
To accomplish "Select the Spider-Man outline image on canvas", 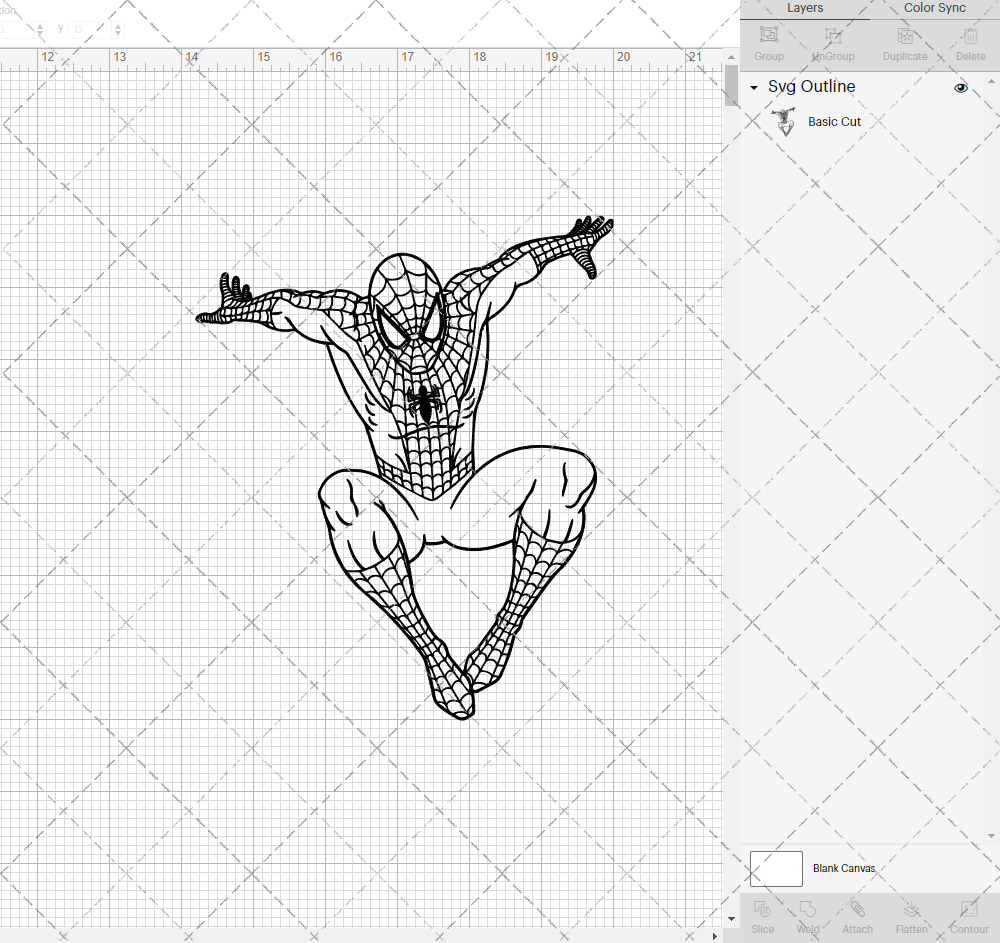I will pyautogui.click(x=404, y=468).
